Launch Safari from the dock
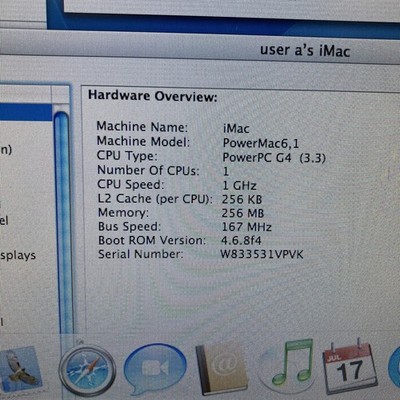The height and width of the screenshot is (400, 400). 87,370
